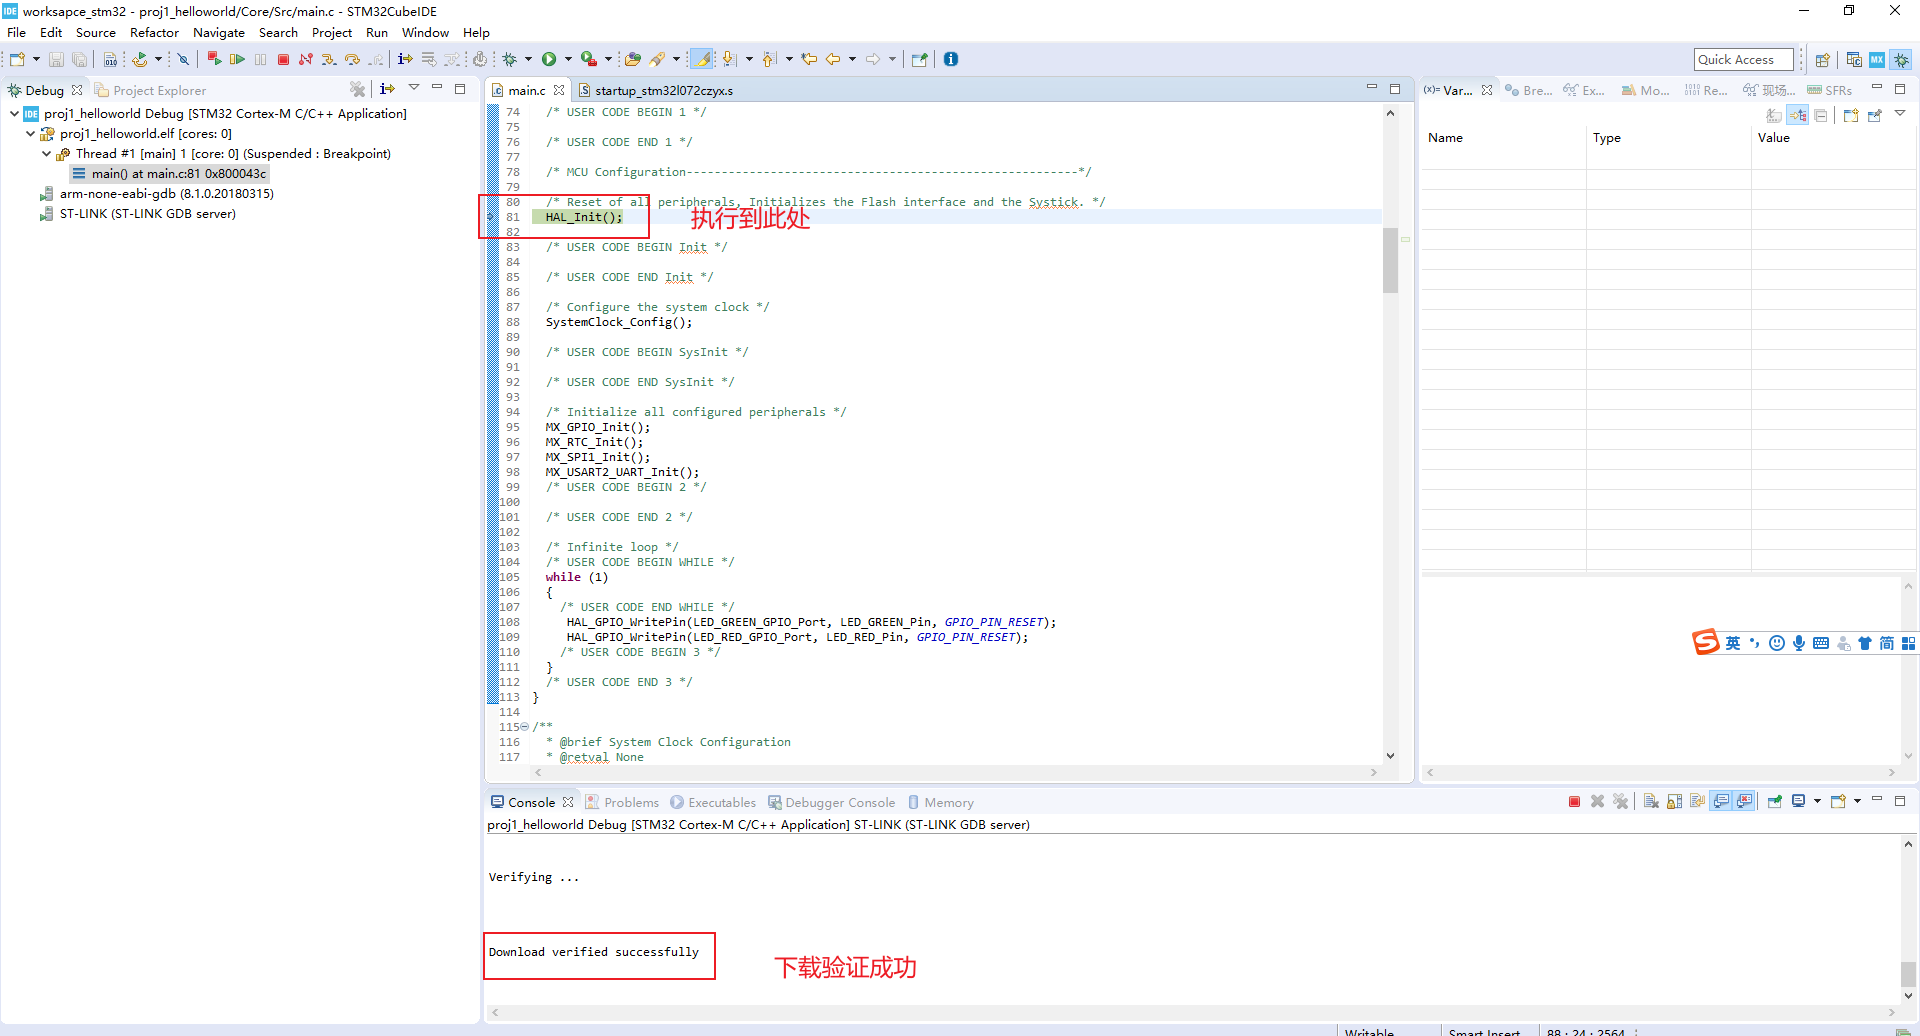Open the SFRs tab

[1830, 90]
